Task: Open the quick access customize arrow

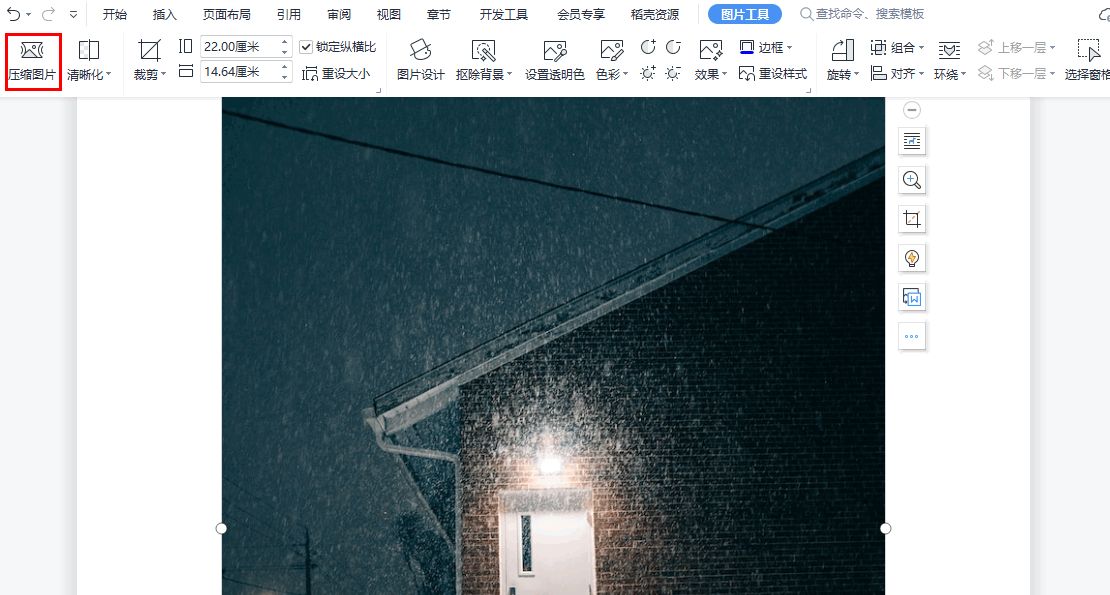Action: (73, 15)
